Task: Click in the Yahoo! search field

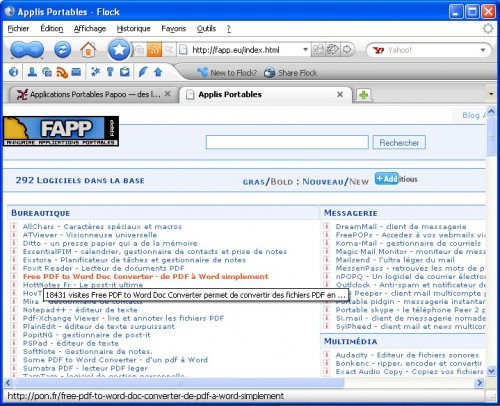Action: pos(432,50)
